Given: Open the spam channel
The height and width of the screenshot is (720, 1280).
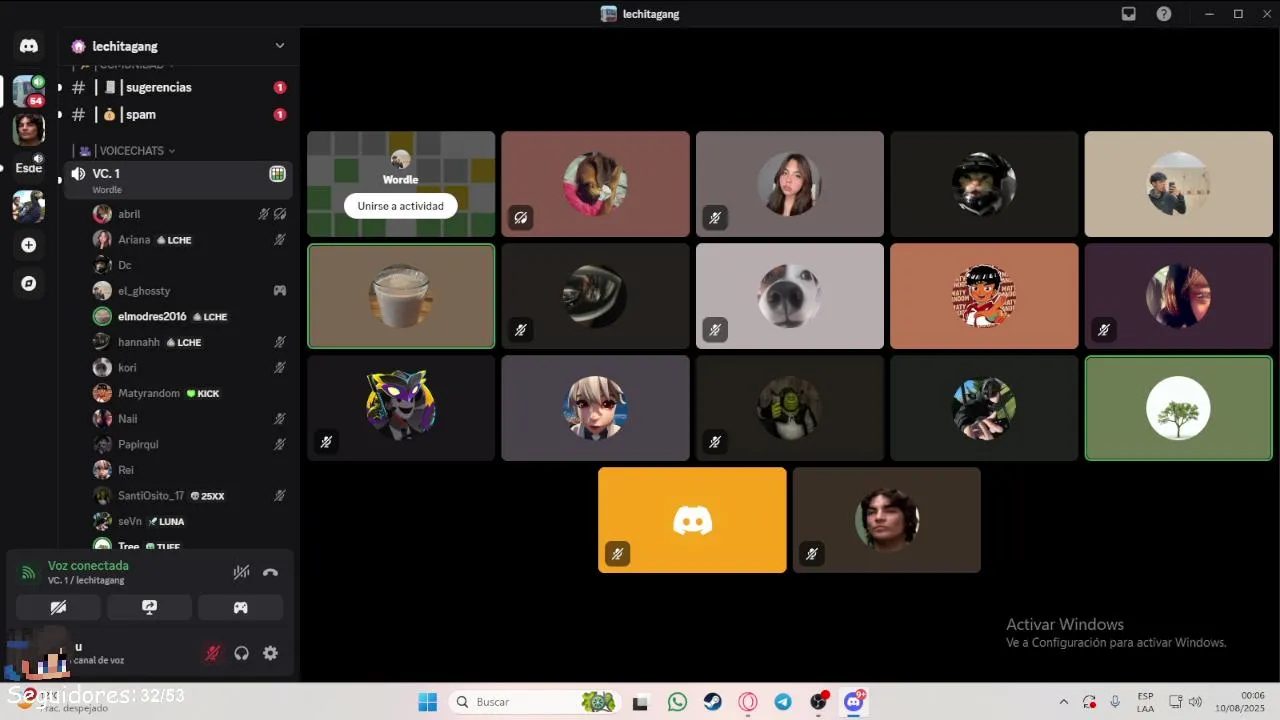Looking at the screenshot, I should [x=177, y=114].
